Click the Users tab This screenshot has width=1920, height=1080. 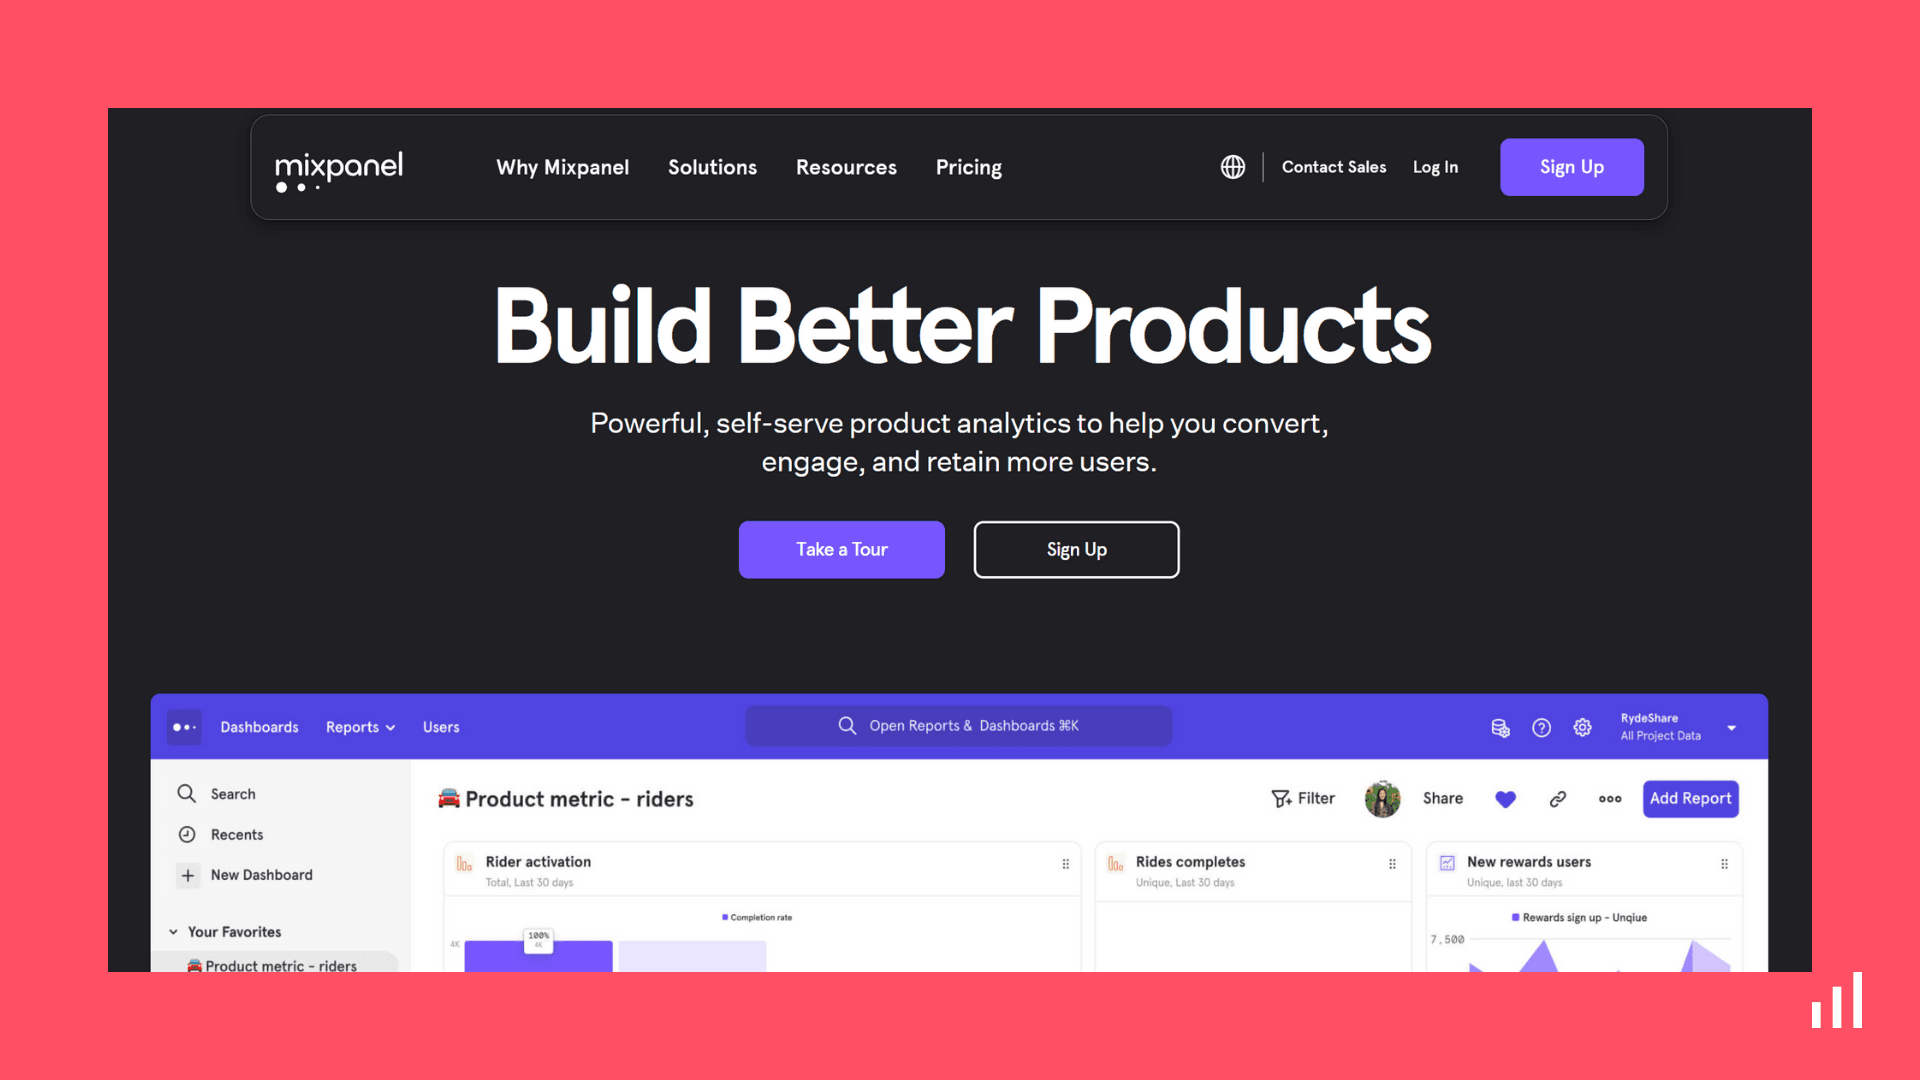coord(439,727)
